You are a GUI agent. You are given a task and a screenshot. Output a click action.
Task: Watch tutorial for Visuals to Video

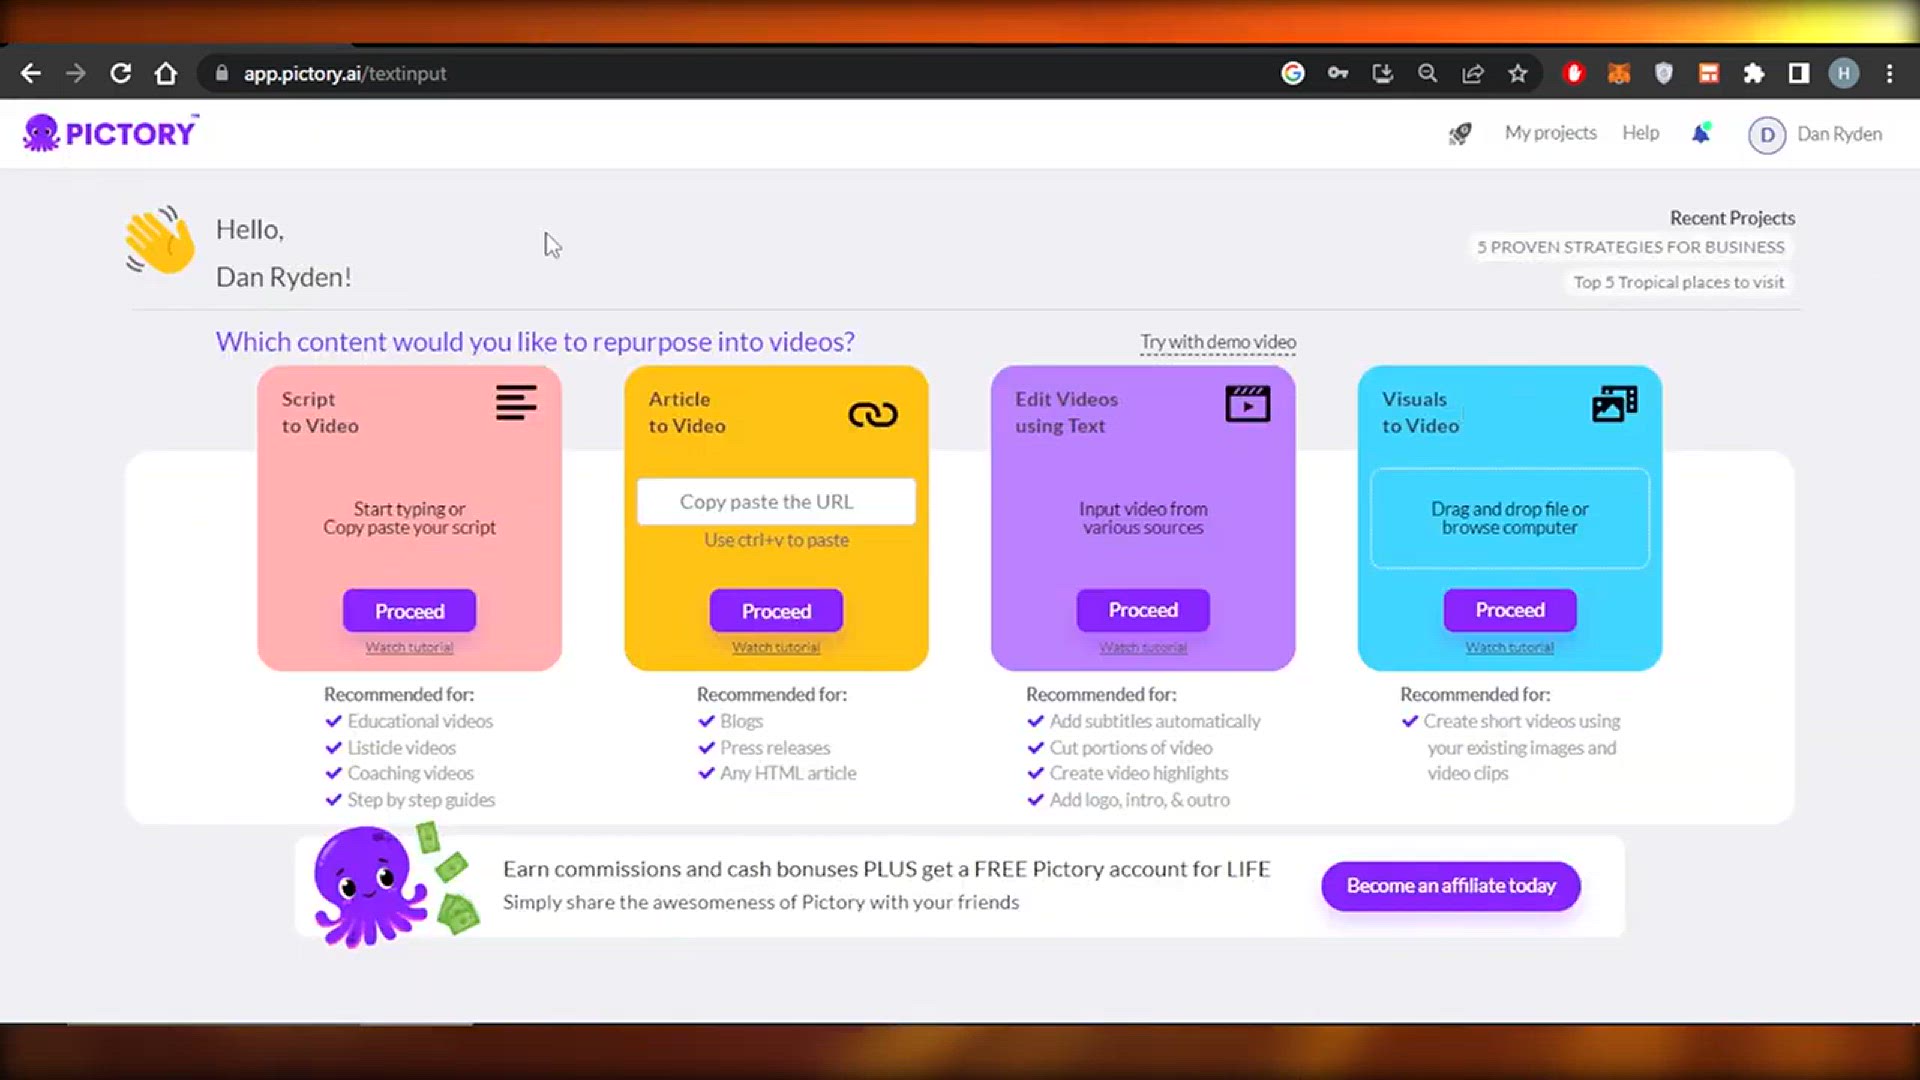coord(1510,647)
